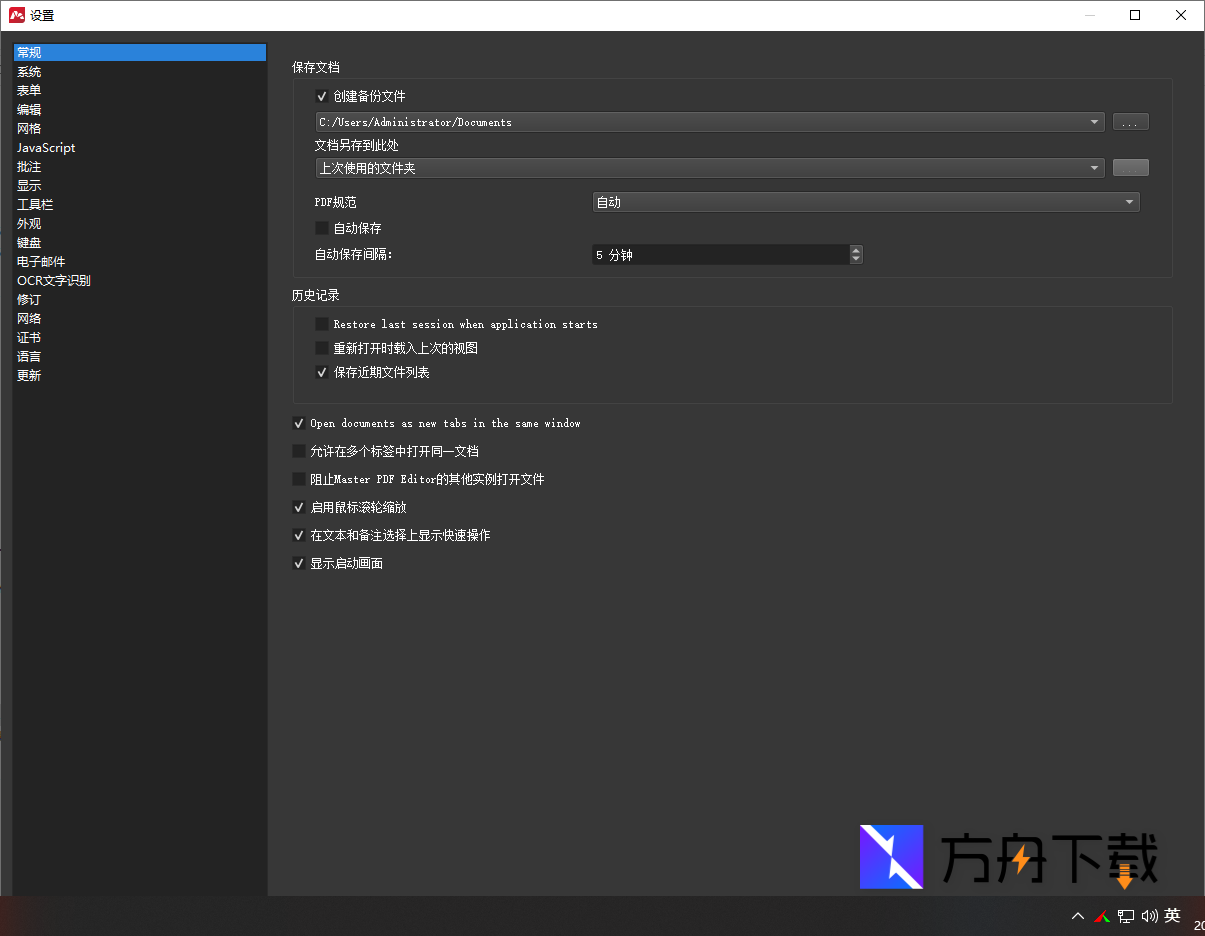Open the 更新 settings page
Viewport: 1205px width, 936px height.
(x=28, y=375)
